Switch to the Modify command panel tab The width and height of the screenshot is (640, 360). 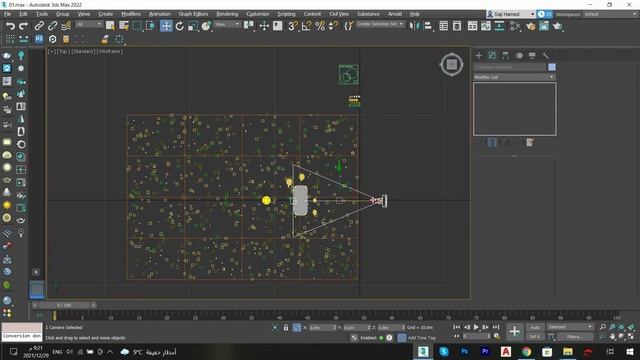pyautogui.click(x=492, y=55)
